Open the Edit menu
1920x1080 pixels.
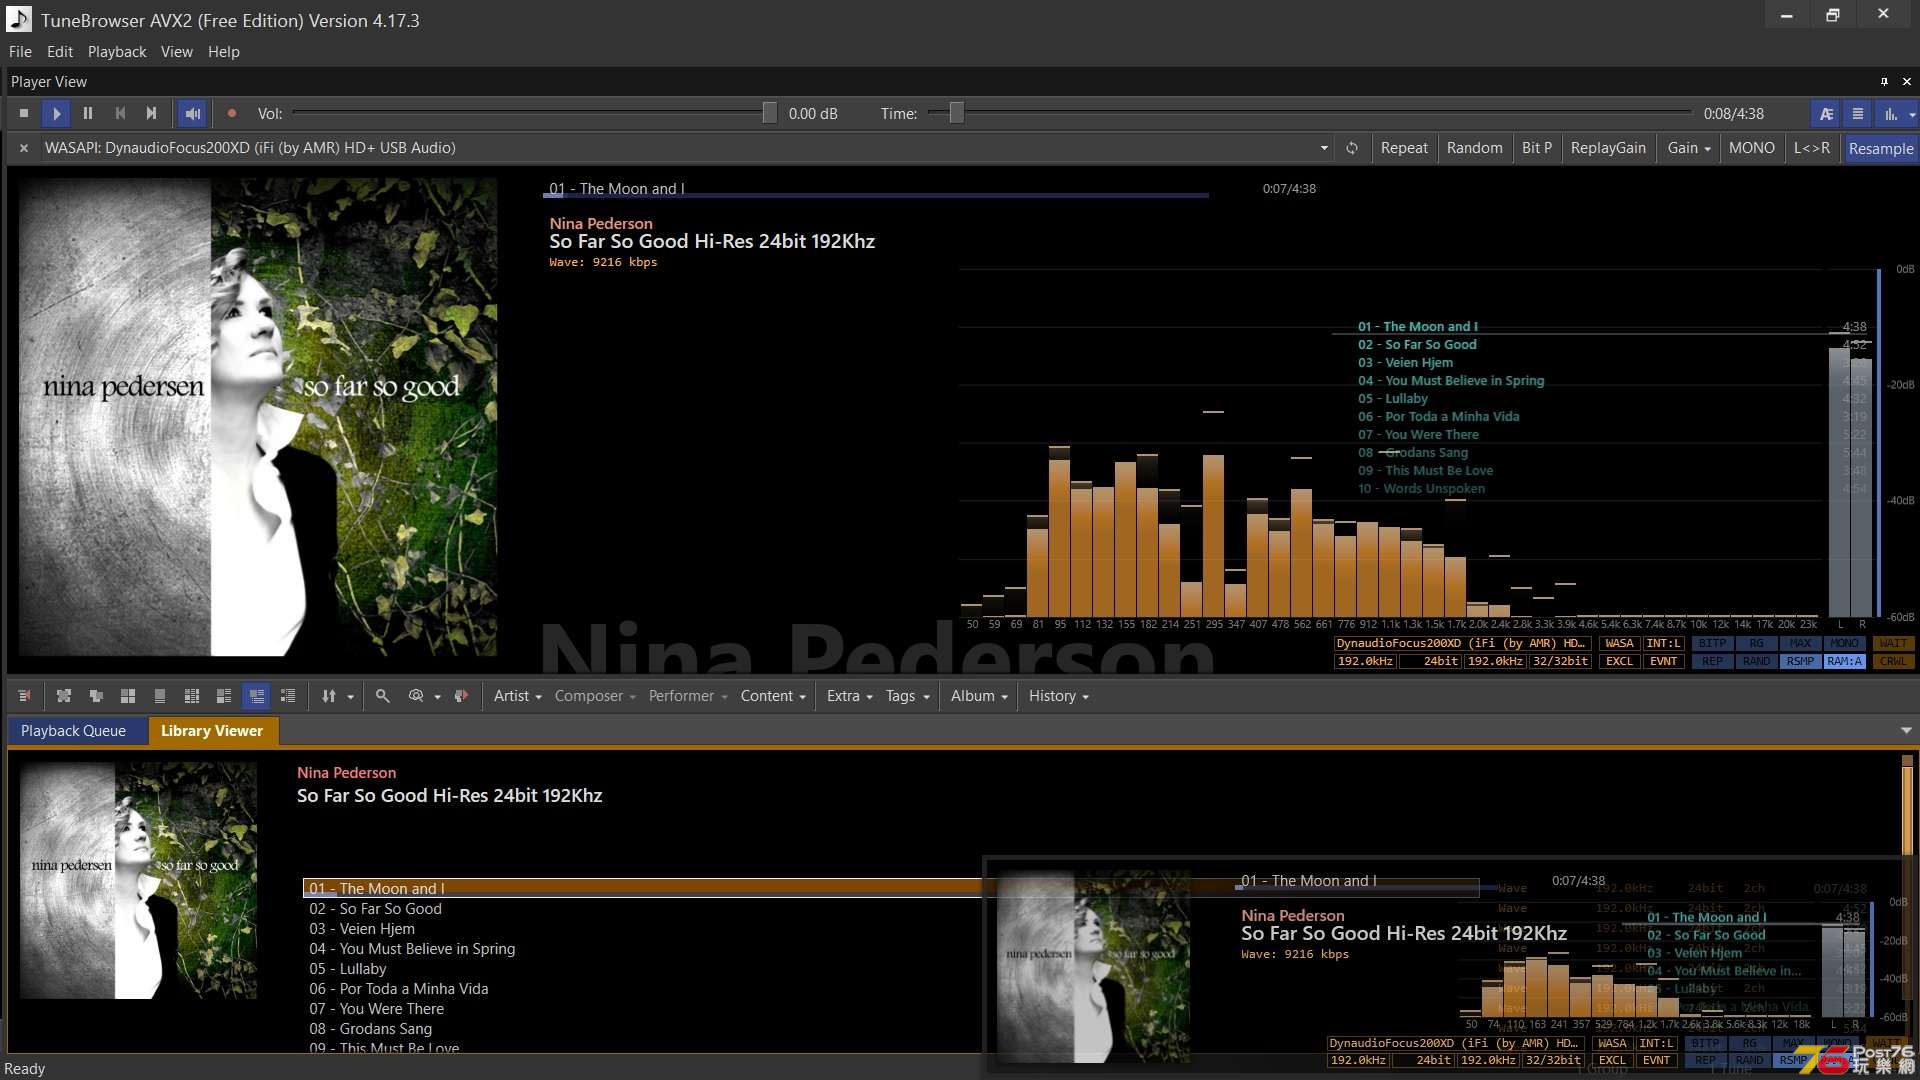60,52
